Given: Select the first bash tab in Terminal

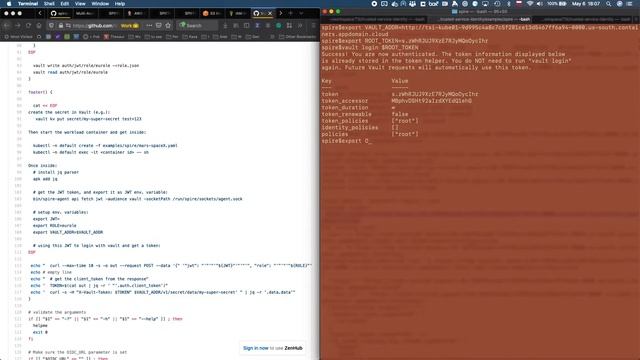Looking at the screenshot, I should (374, 19).
